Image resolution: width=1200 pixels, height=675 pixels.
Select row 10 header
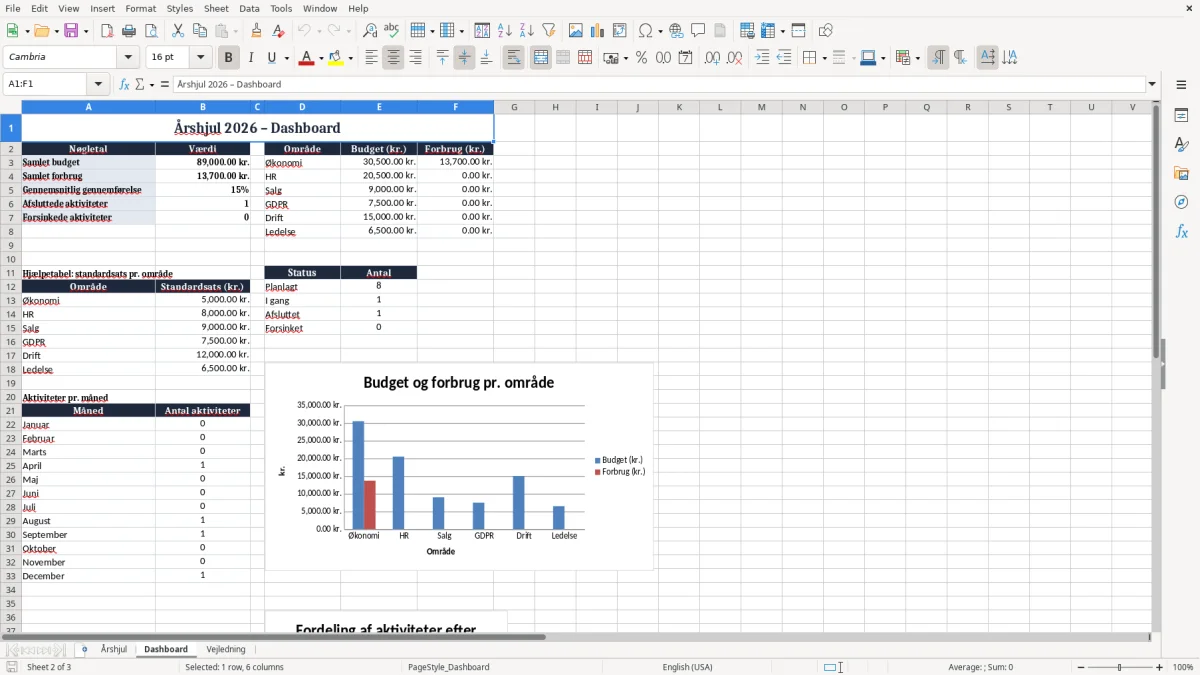point(10,259)
